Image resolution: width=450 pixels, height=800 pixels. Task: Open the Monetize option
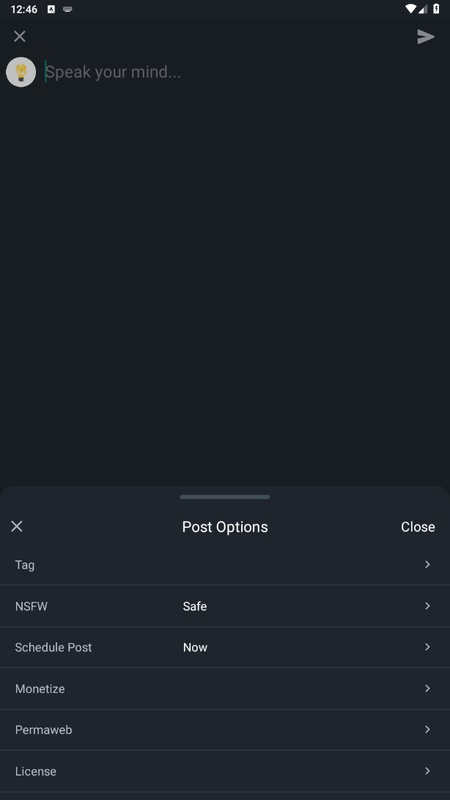coord(225,689)
